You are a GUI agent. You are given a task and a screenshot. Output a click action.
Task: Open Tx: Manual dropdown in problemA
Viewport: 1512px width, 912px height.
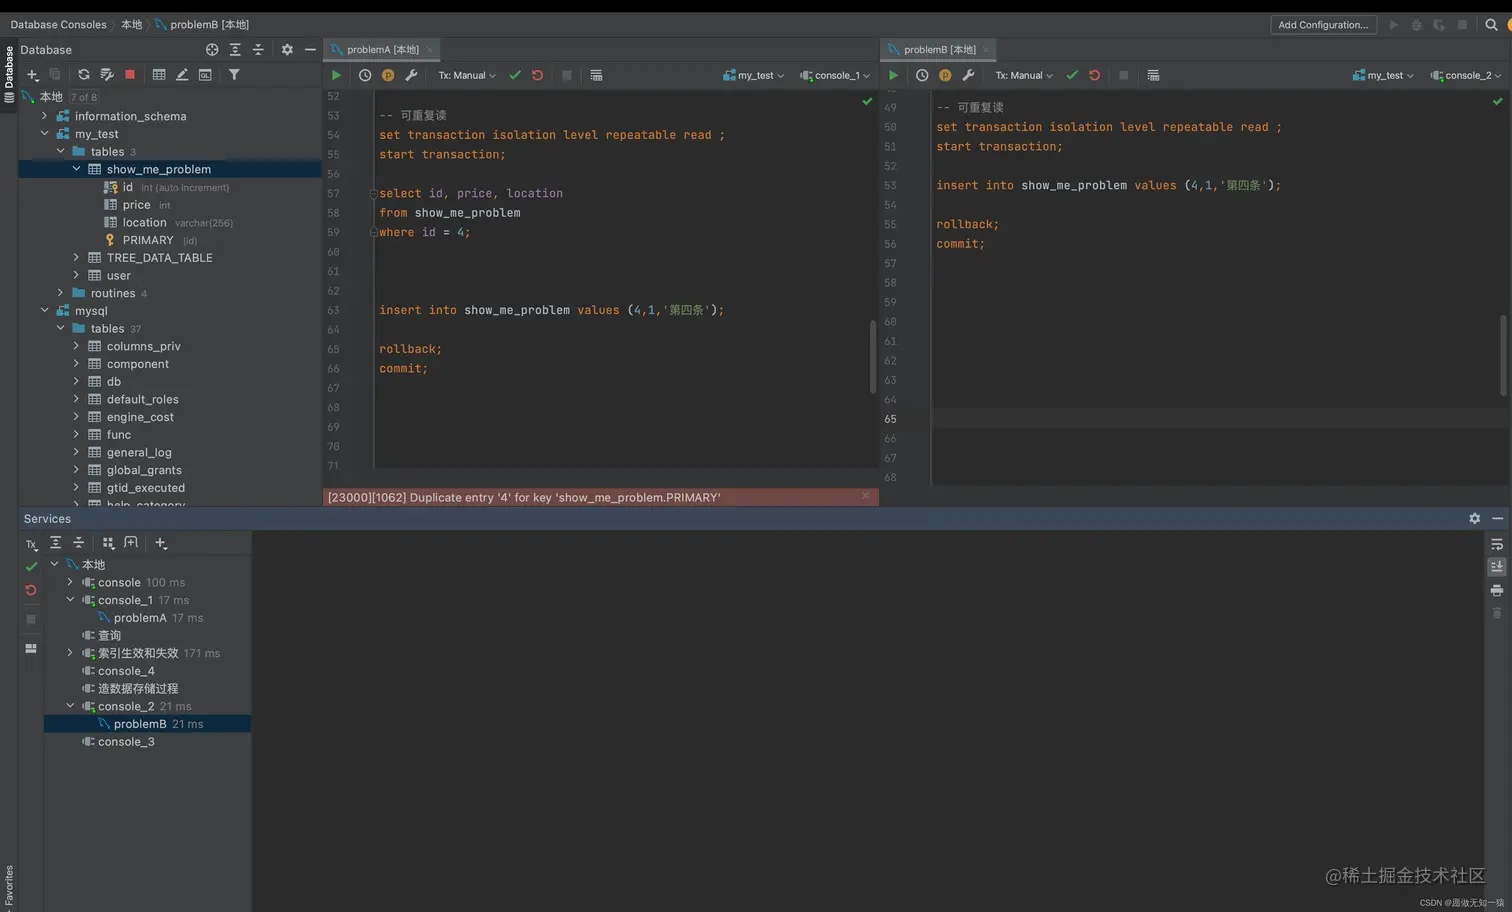click(466, 75)
